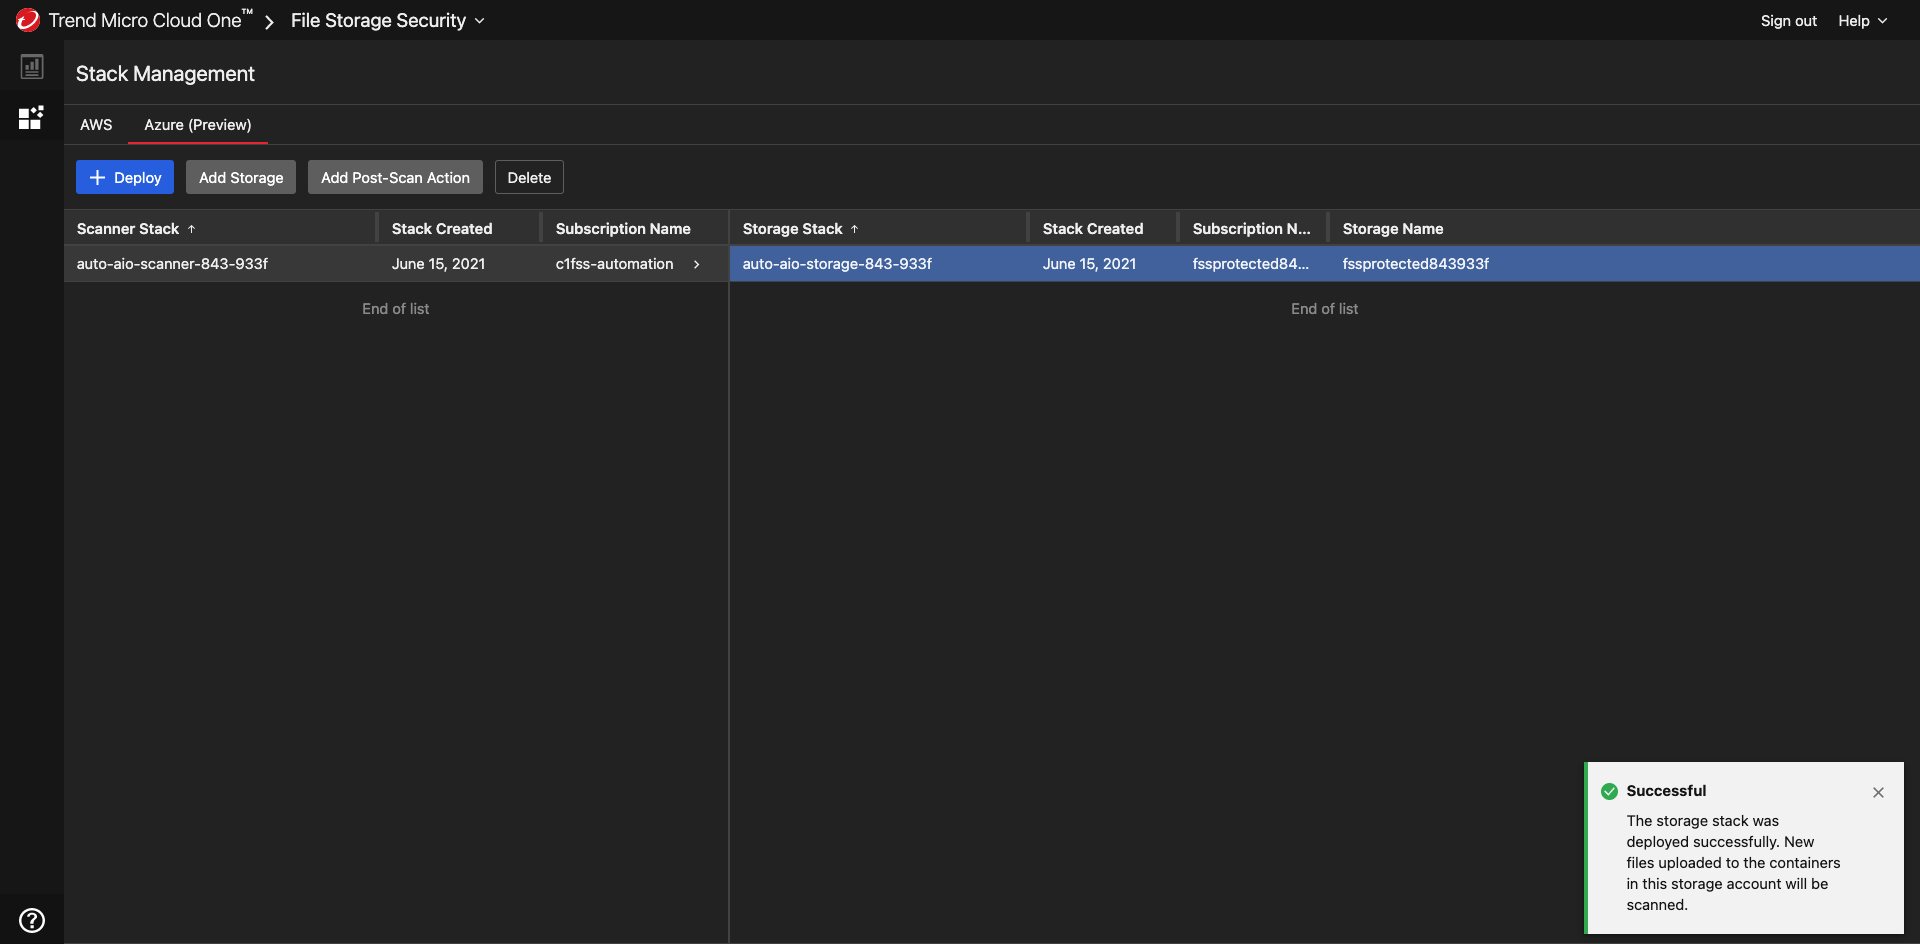Open the dashboard chart icon in sidebar
1920x944 pixels.
point(32,67)
